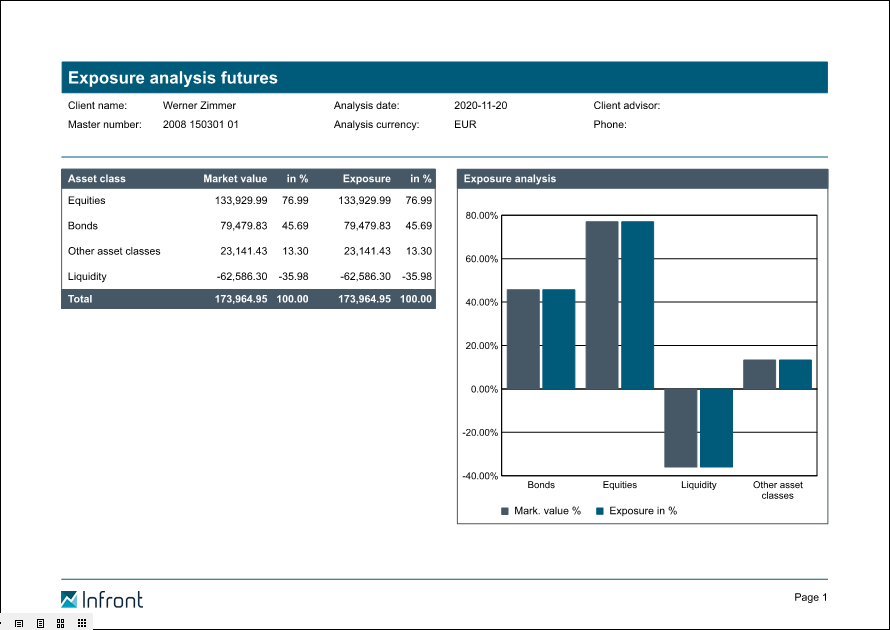Select the 3x3 thumbnail grid view icon
Image resolution: width=890 pixels, height=630 pixels.
point(82,623)
